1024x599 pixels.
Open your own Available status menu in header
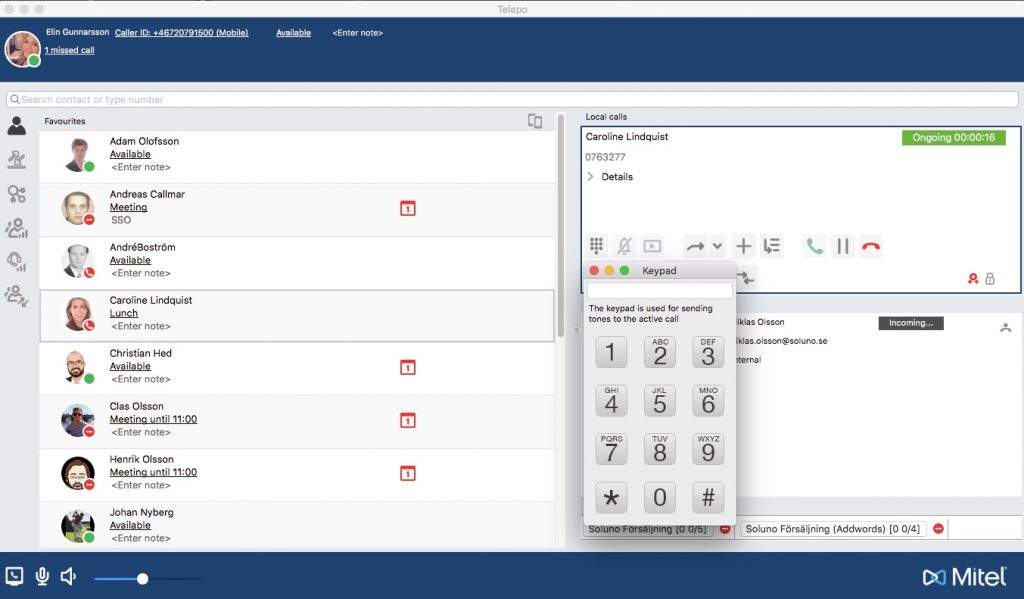(x=293, y=33)
